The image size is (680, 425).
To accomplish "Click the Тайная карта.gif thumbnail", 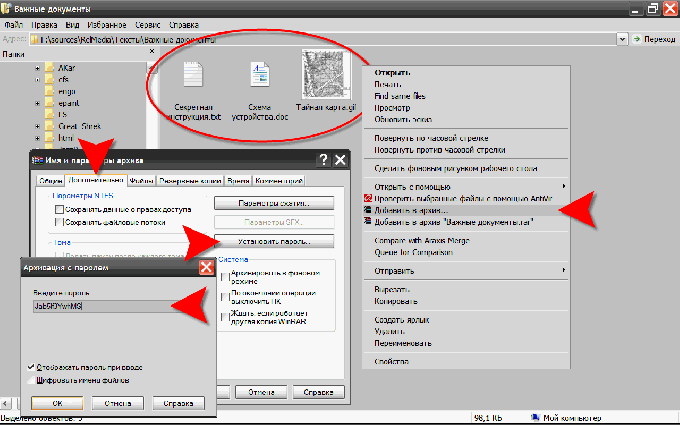I will click(x=326, y=75).
